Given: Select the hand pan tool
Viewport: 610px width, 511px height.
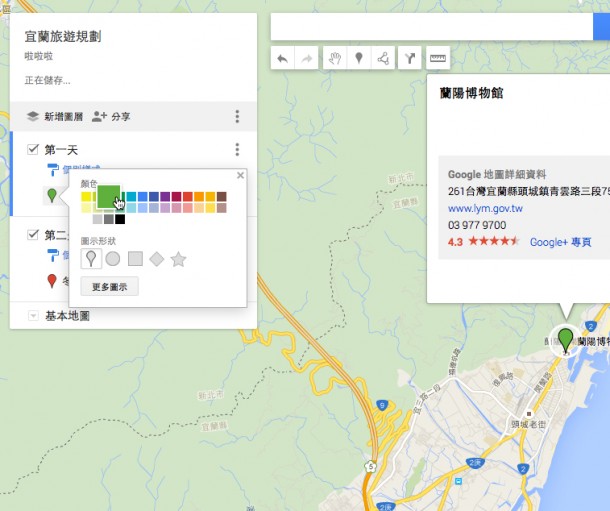Looking at the screenshot, I should [336, 59].
